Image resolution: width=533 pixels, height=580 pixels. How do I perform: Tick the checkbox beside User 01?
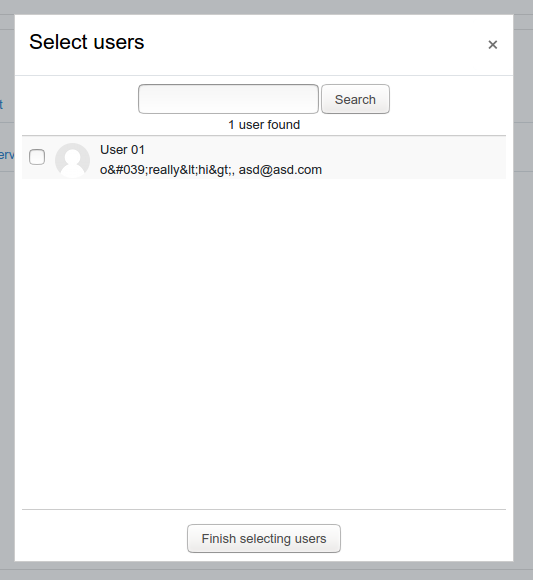click(x=37, y=157)
